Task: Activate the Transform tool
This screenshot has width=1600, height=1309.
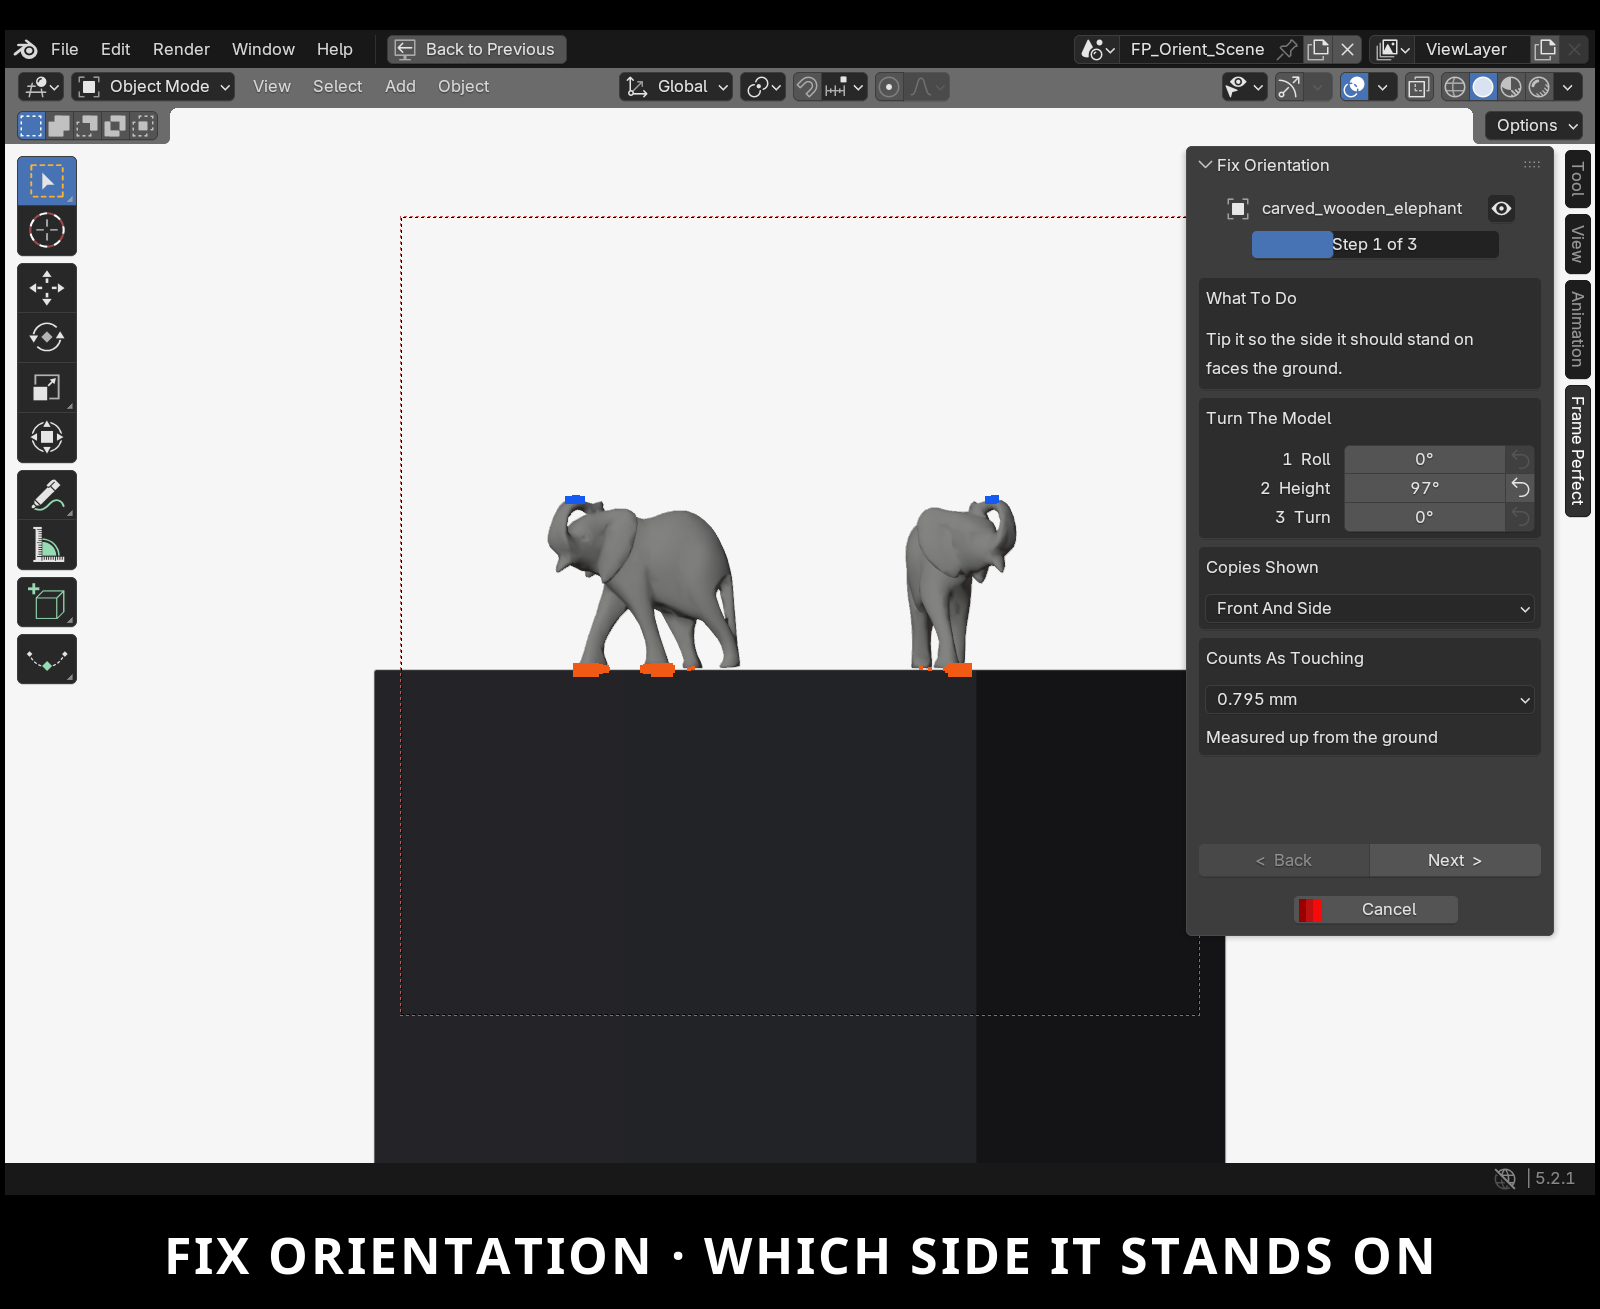Action: (47, 437)
